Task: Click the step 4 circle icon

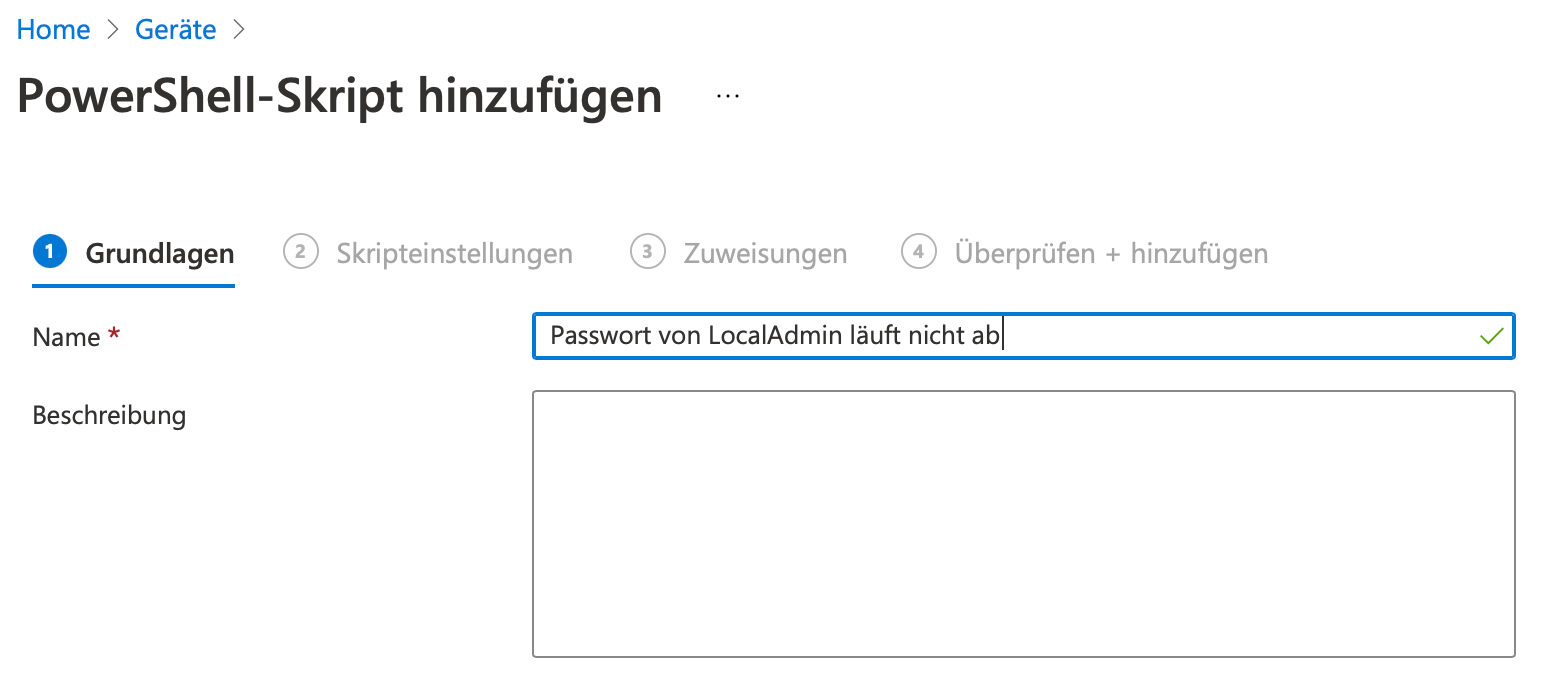Action: click(919, 253)
